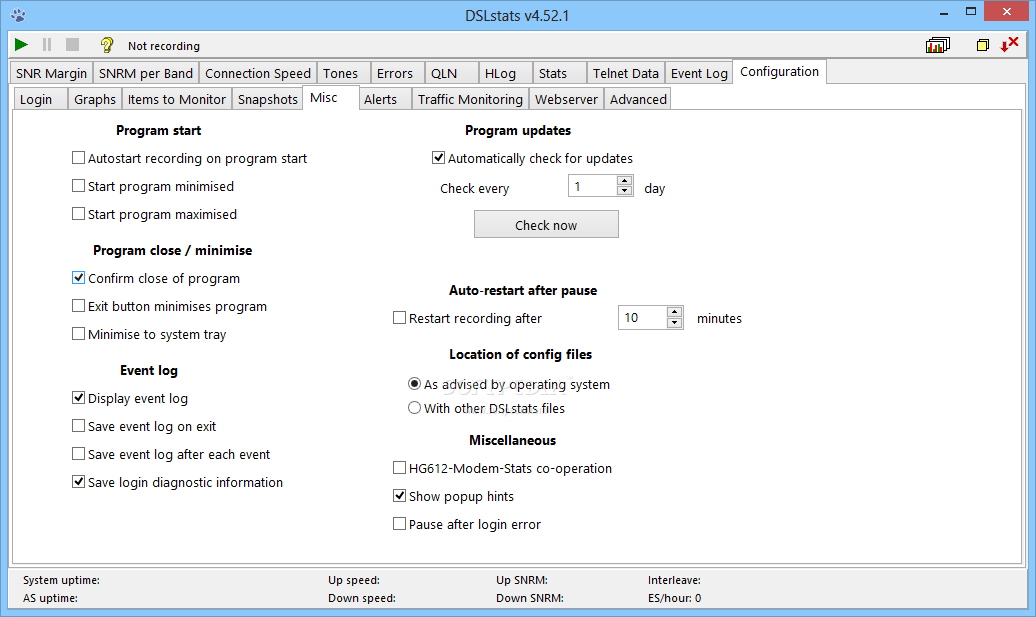Decrease restart minutes with down arrow
The image size is (1036, 617).
click(674, 322)
